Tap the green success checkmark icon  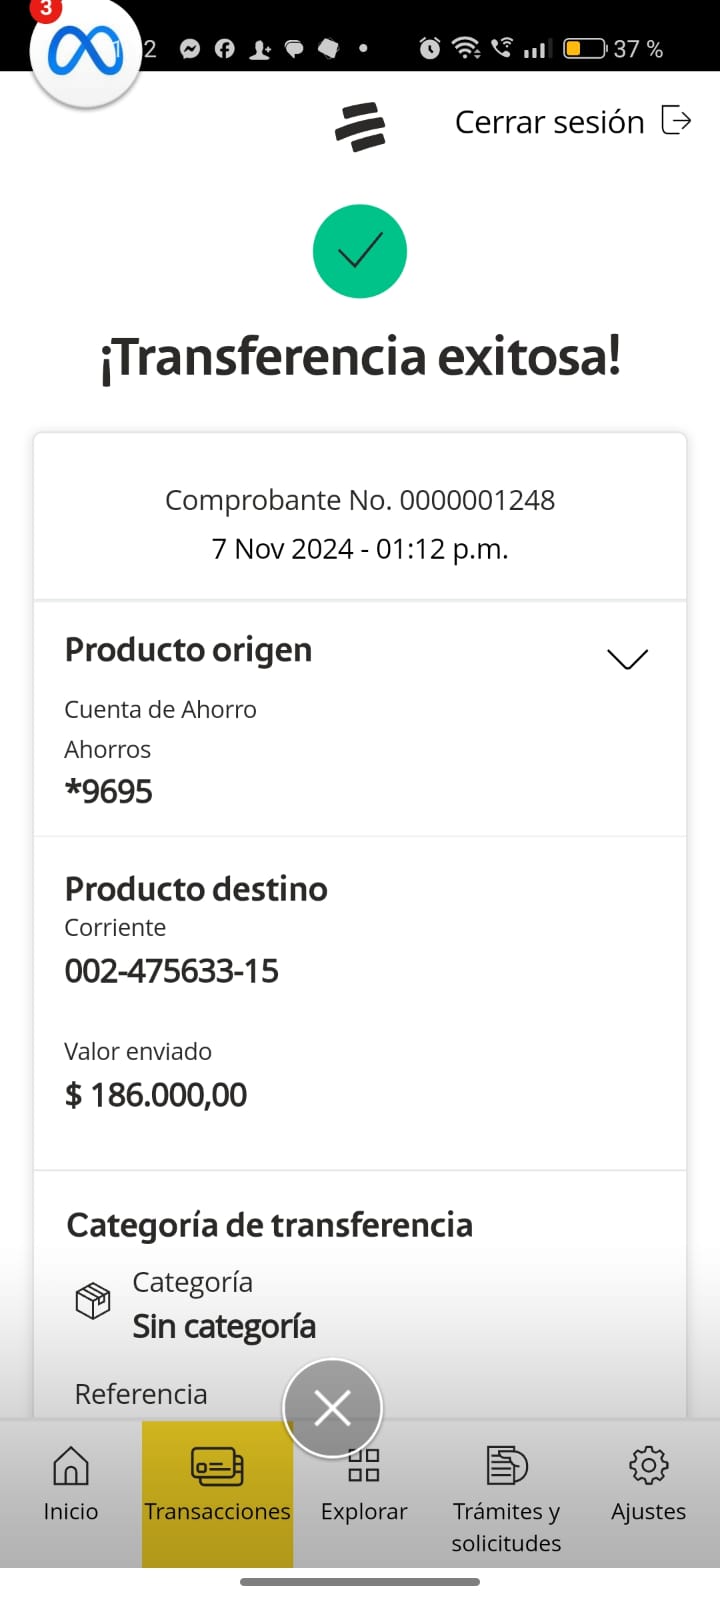360,251
